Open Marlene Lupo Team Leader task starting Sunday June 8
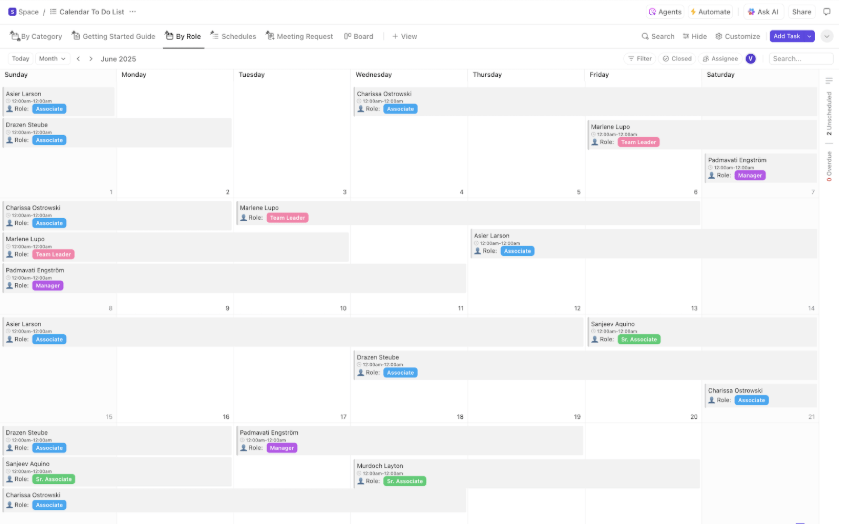841x524 pixels. coord(175,247)
